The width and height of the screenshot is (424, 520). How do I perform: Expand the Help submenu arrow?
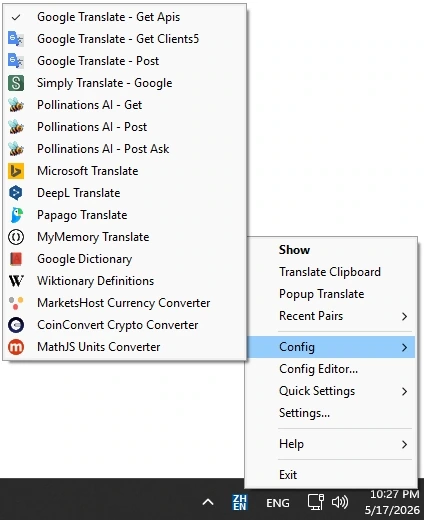tap(404, 444)
